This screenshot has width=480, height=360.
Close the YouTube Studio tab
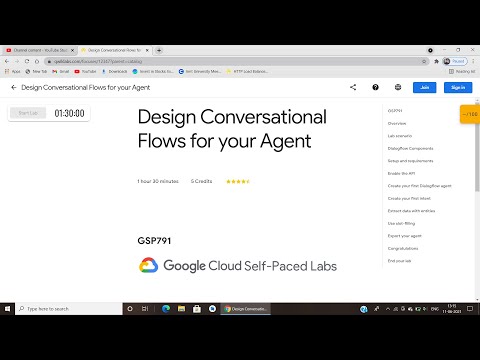tap(72, 50)
